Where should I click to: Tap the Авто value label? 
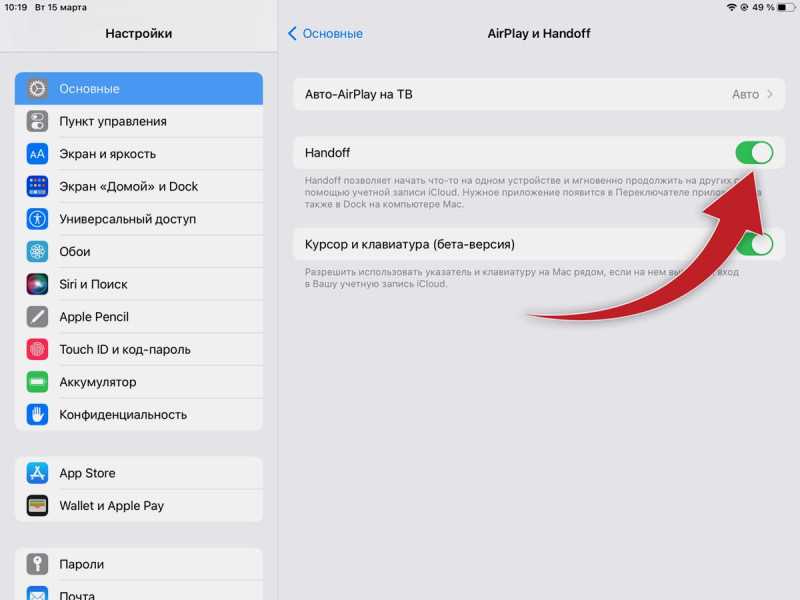click(x=745, y=94)
